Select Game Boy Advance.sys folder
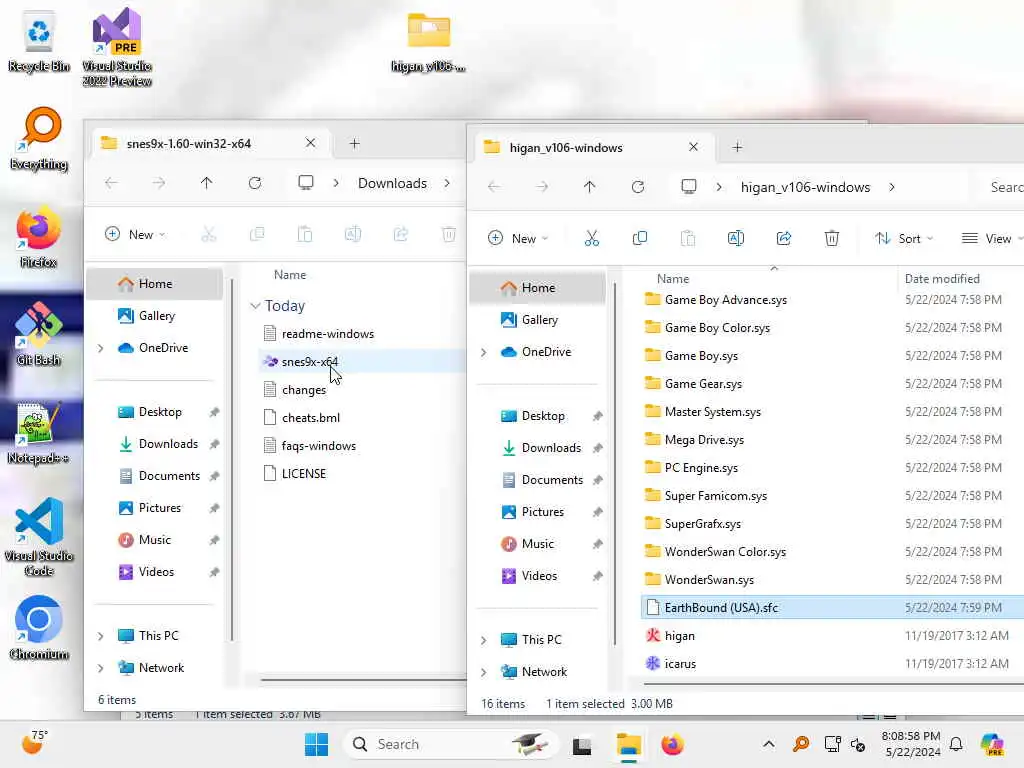1024x768 pixels. 726,300
